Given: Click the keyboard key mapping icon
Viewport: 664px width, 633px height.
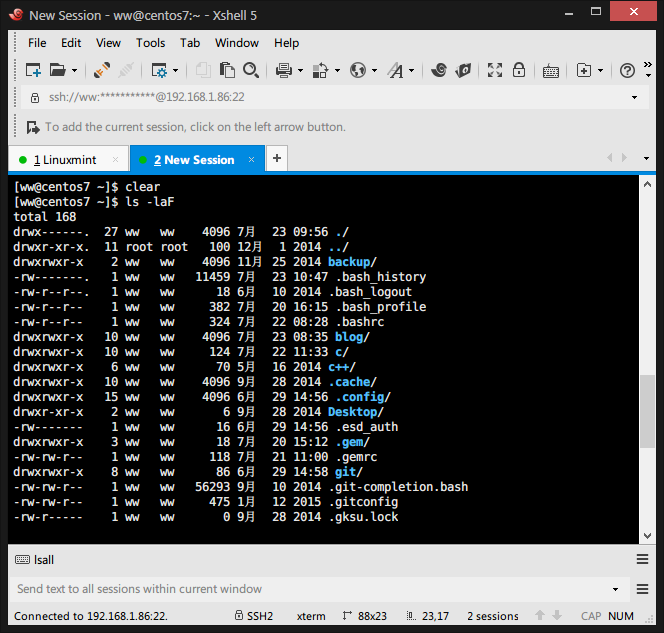Looking at the screenshot, I should point(551,71).
